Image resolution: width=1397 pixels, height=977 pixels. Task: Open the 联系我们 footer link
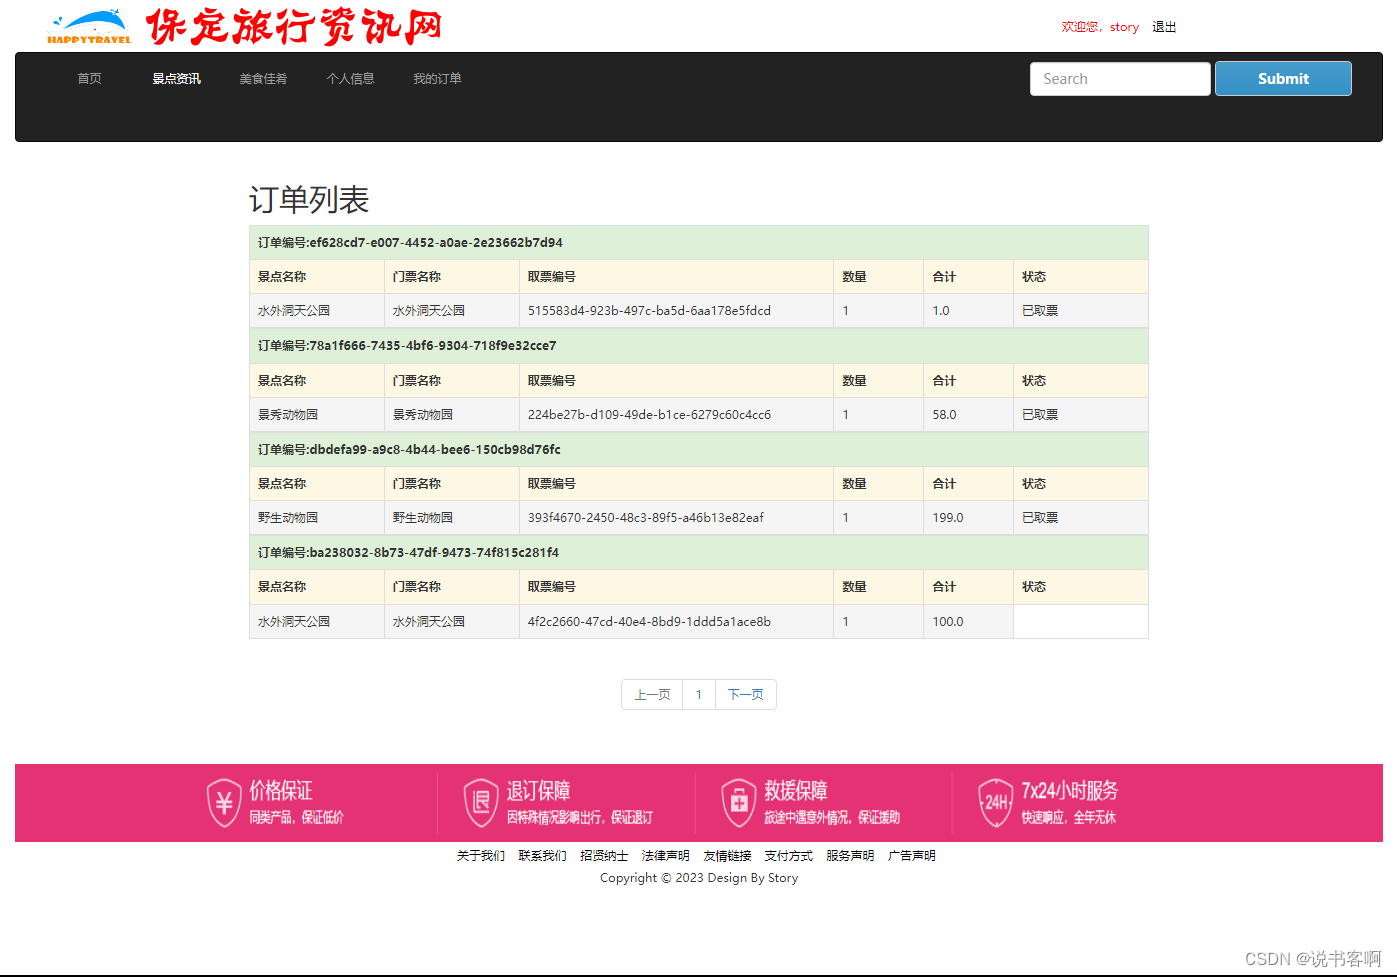(543, 856)
